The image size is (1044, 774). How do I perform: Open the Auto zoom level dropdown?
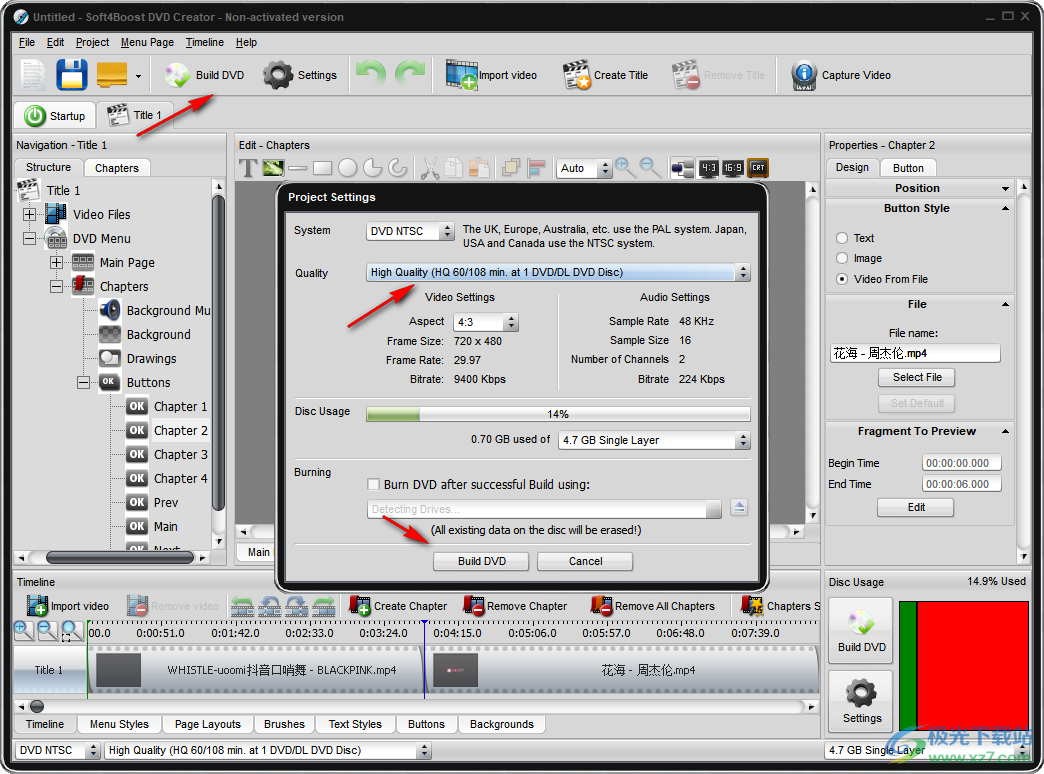pyautogui.click(x=584, y=169)
